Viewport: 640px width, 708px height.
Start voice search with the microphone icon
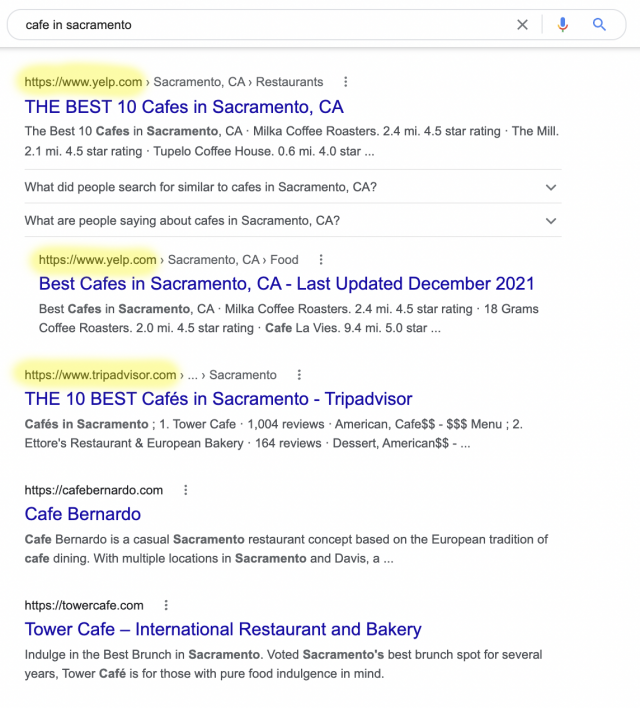563,25
